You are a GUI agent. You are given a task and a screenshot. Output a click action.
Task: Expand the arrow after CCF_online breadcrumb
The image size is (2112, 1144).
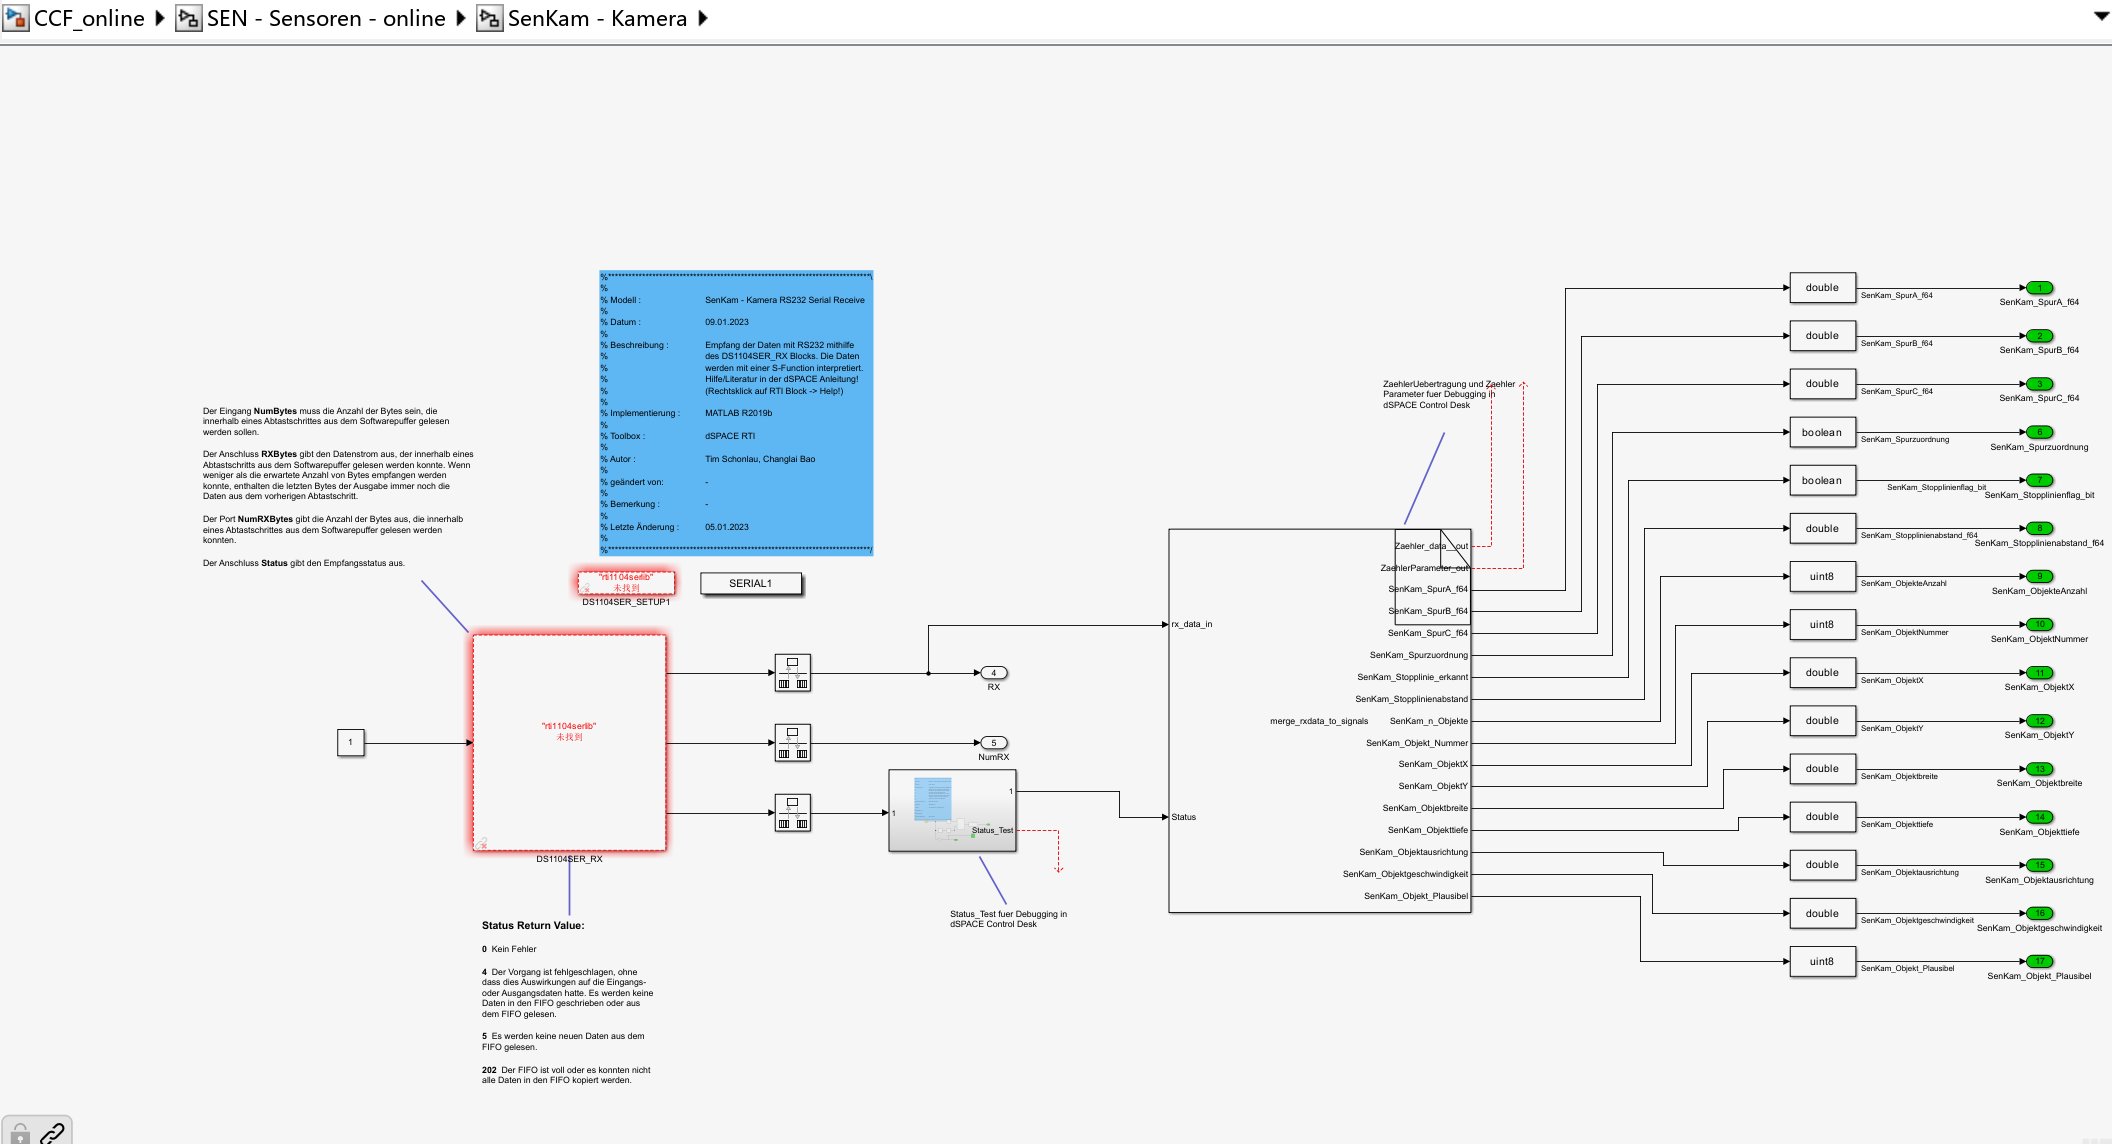tap(159, 18)
